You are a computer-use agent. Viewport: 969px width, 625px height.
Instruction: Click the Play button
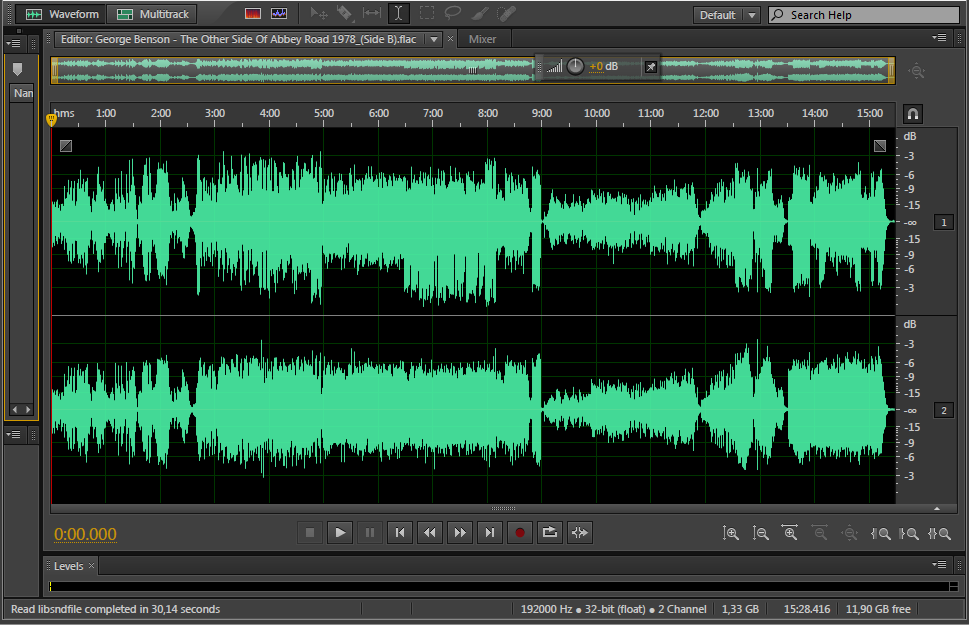pyautogui.click(x=340, y=532)
